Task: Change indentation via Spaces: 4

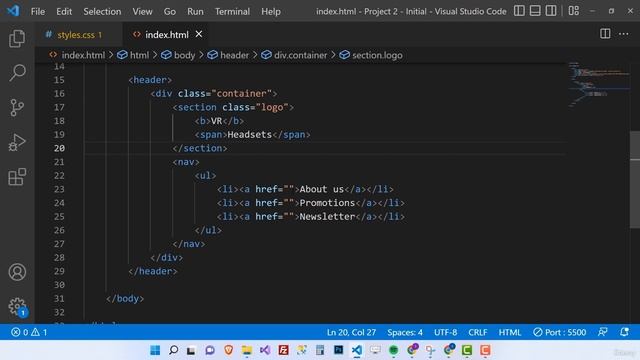Action: tap(405, 332)
